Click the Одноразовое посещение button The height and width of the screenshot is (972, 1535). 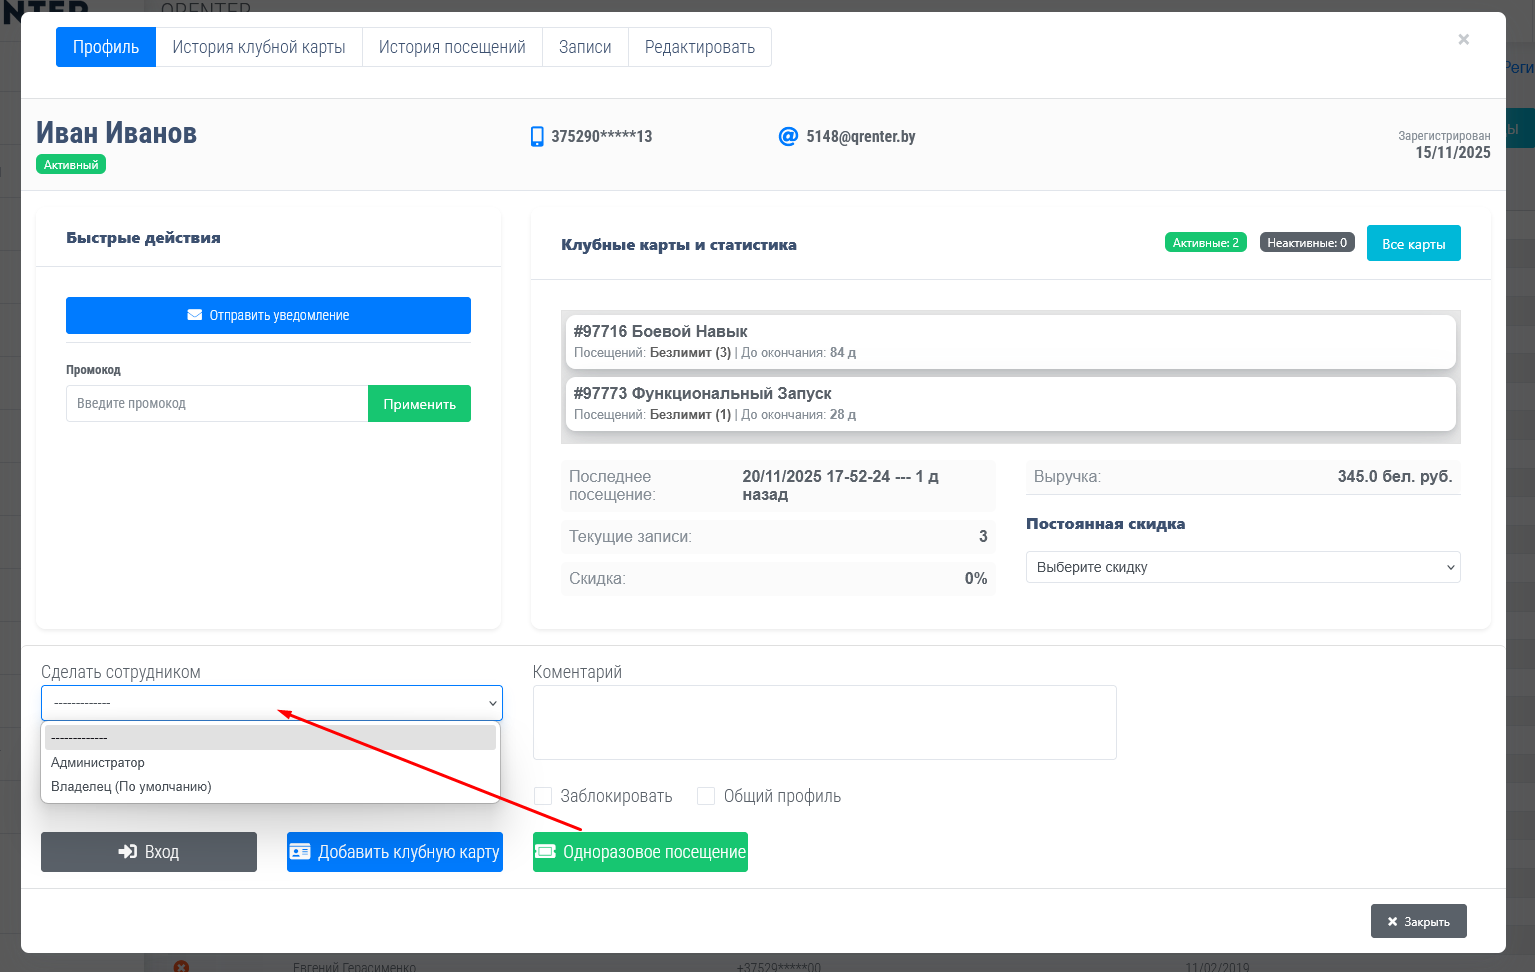(640, 852)
